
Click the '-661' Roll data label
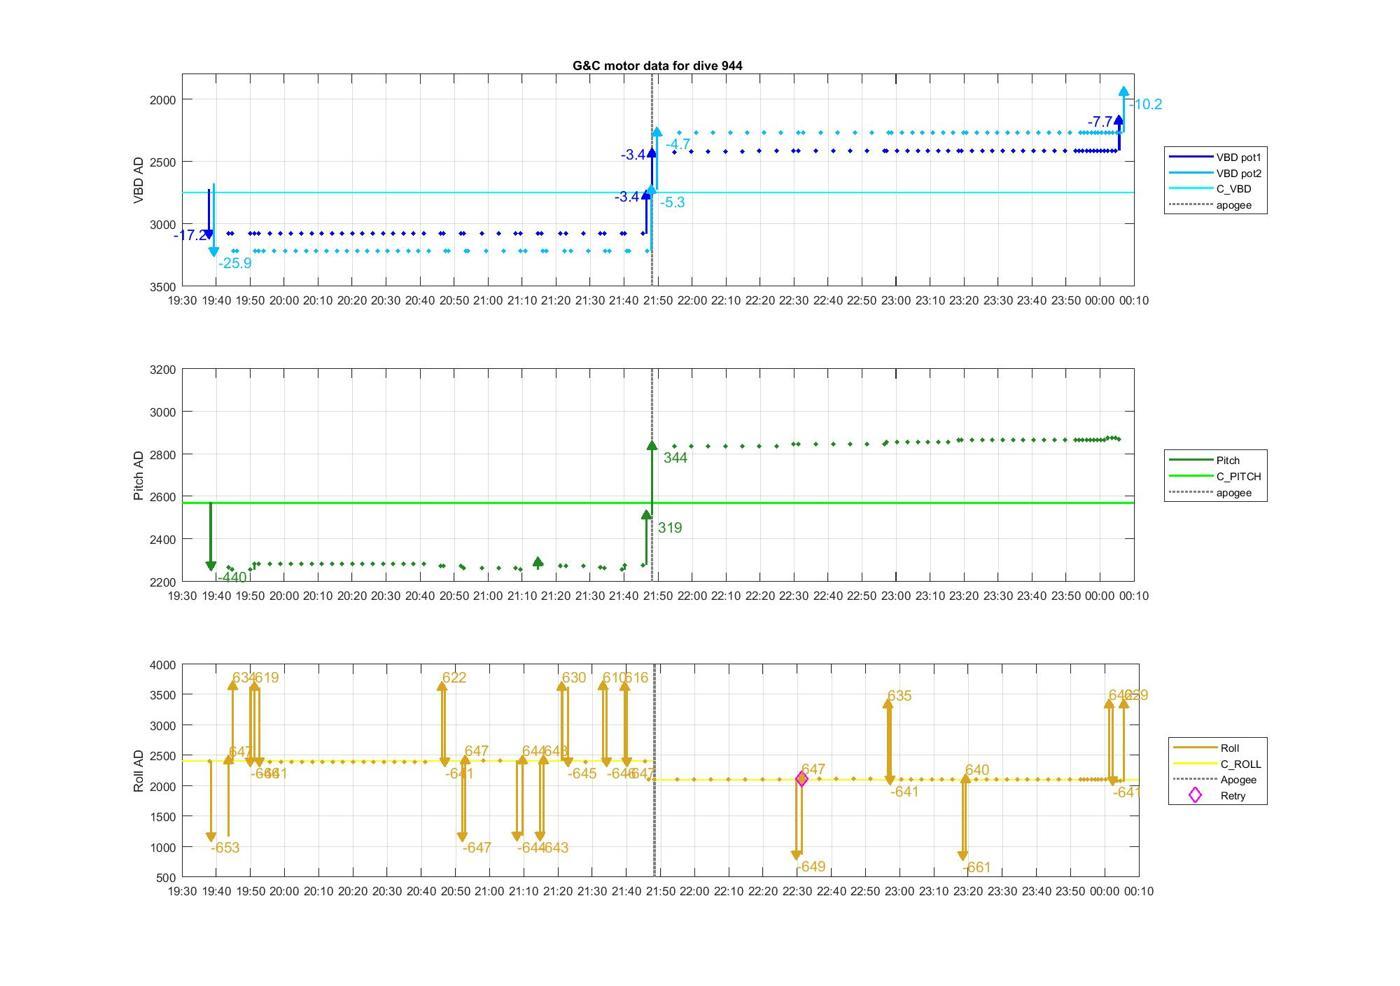976,868
